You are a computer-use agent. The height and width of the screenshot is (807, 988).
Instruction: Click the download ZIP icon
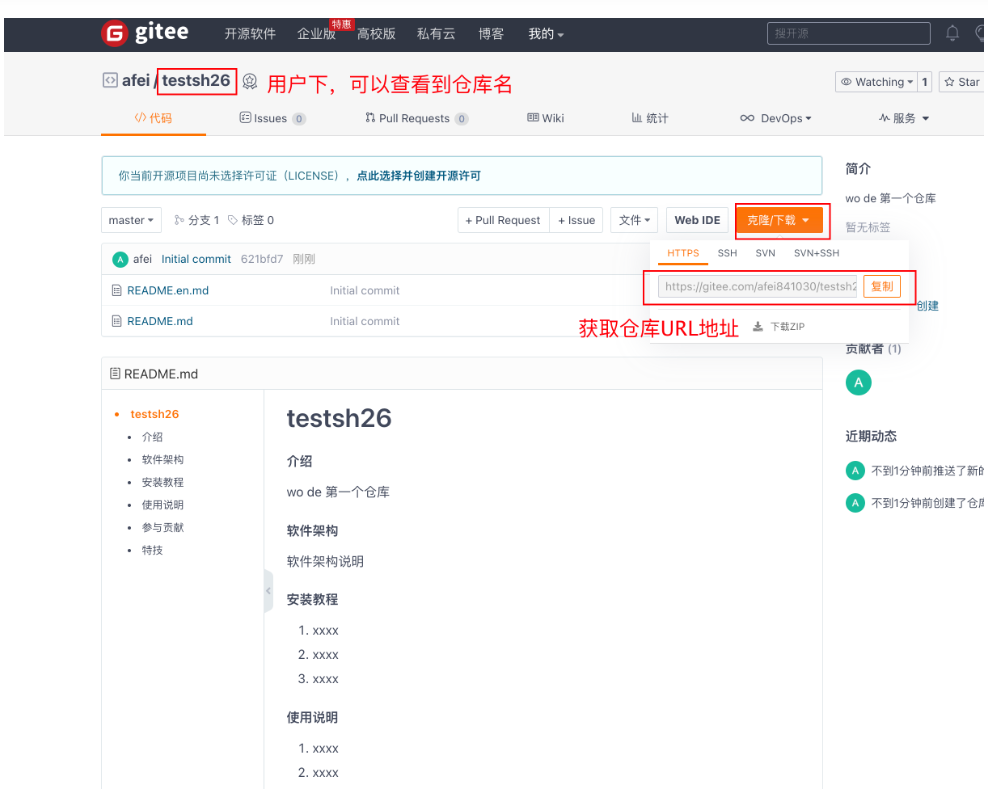tap(757, 326)
